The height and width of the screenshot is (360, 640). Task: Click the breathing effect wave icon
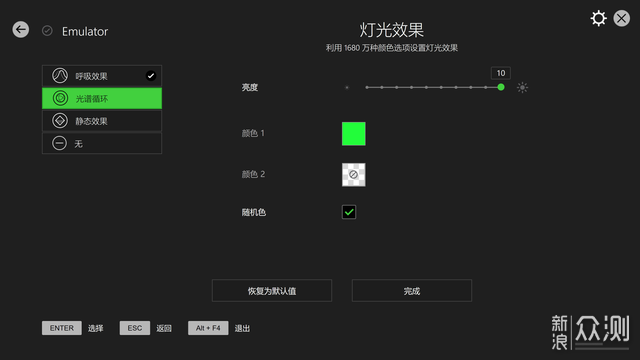(60, 76)
